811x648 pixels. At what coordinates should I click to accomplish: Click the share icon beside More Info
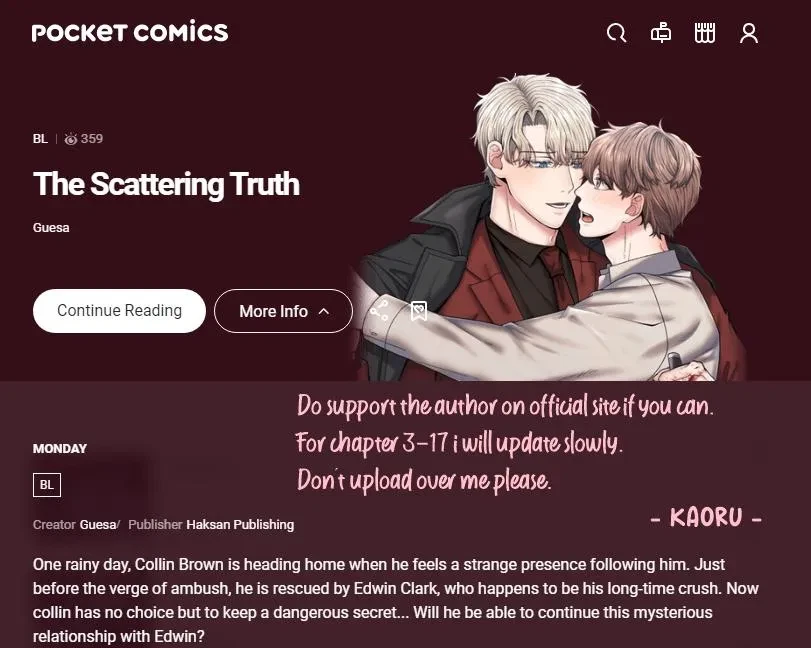(379, 310)
